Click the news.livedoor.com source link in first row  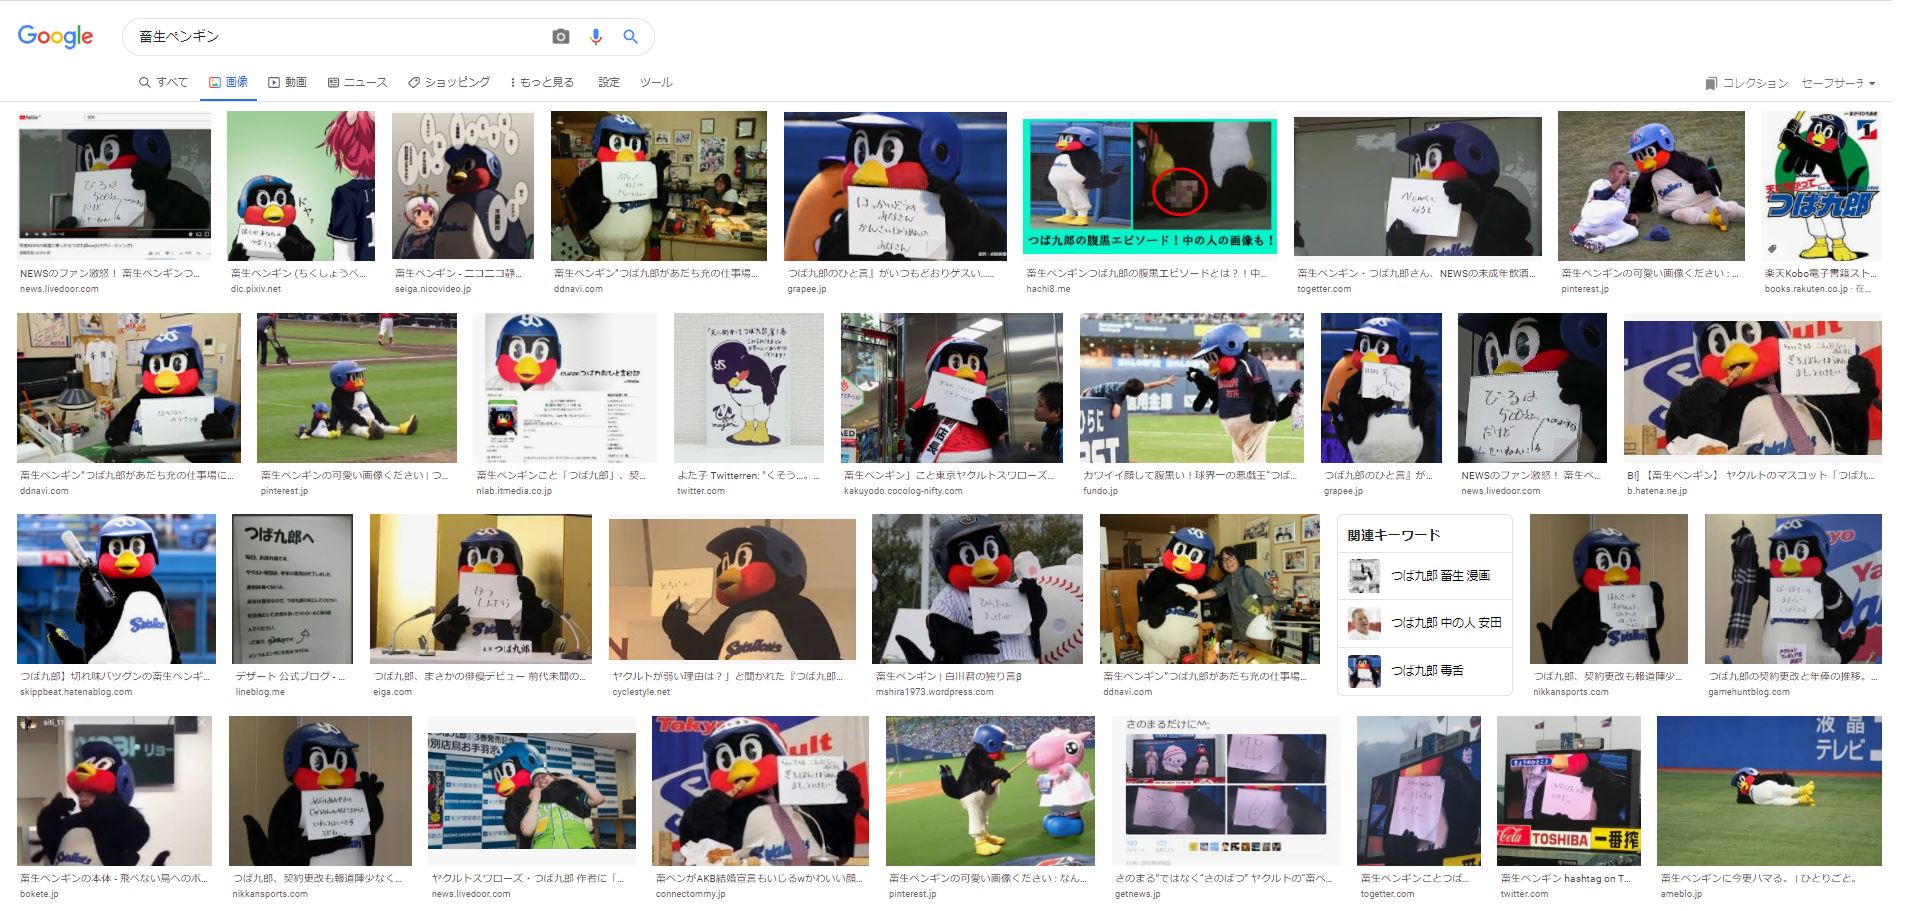[59, 289]
